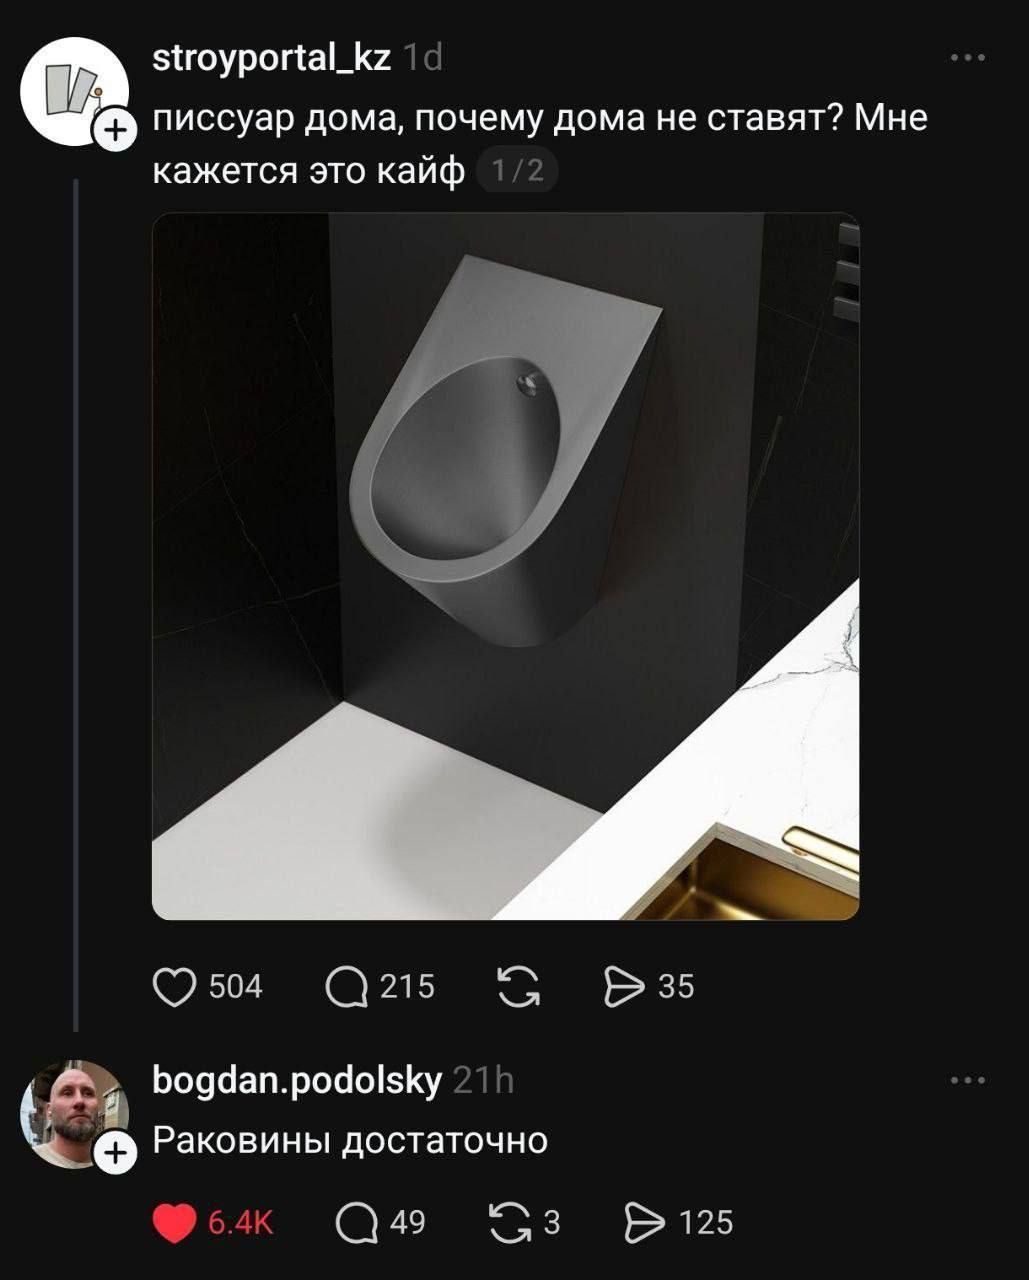Share bogdan.podolsky's reply
This screenshot has width=1029, height=1280.
coord(644,1223)
